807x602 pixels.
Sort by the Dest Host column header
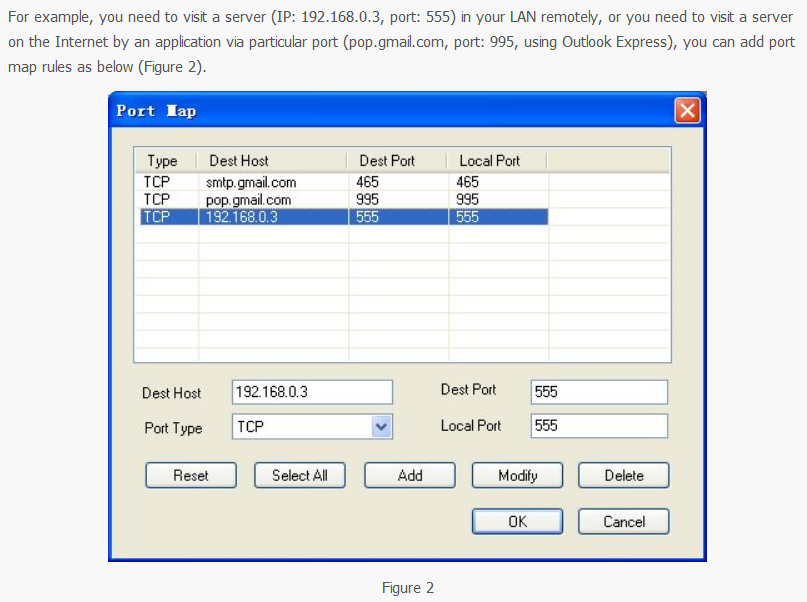[x=272, y=161]
